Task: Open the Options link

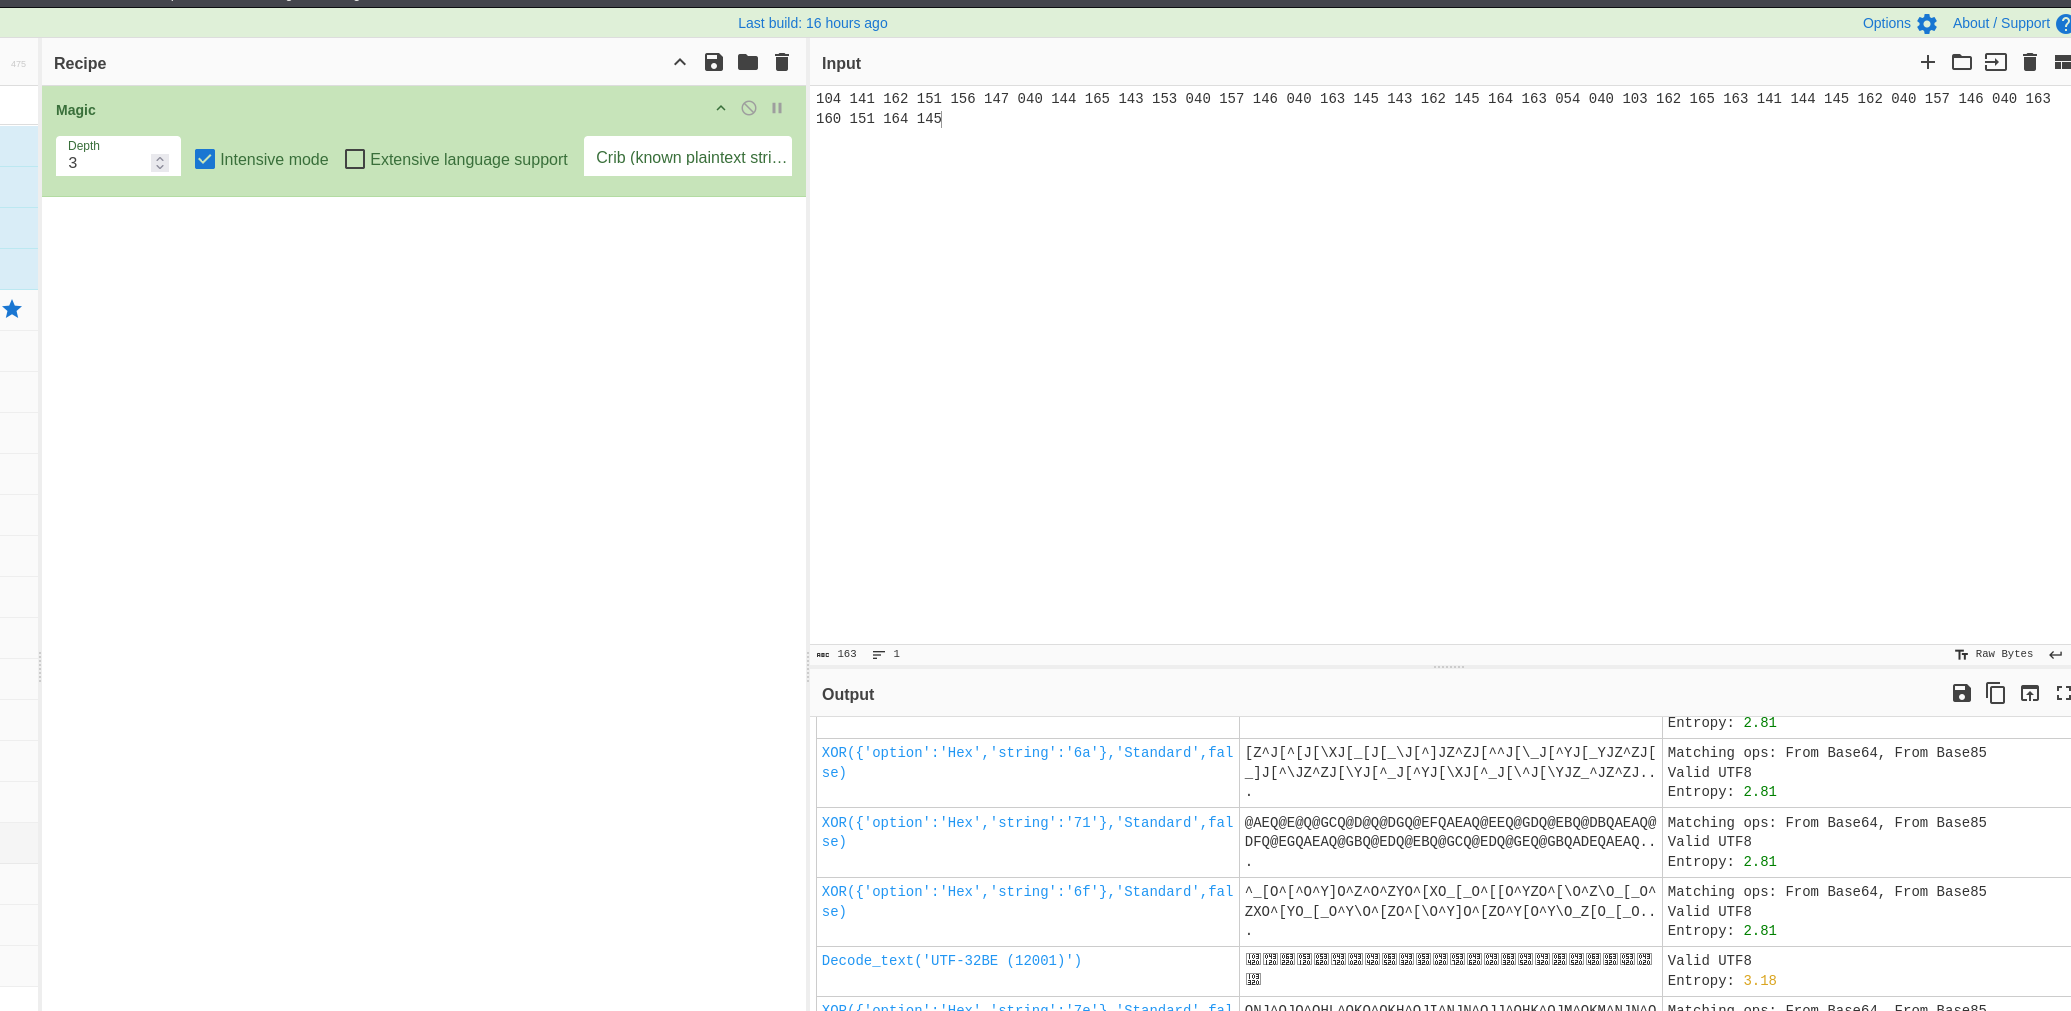Action: (x=1886, y=23)
